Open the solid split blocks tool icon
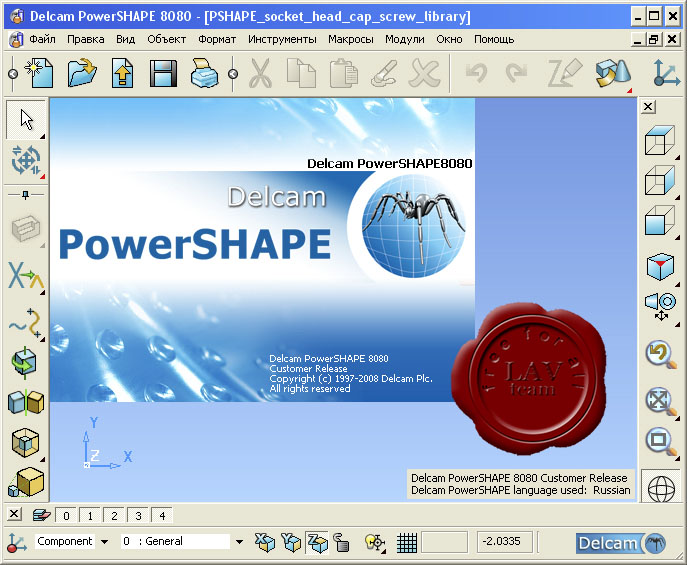Image resolution: width=687 pixels, height=565 pixels. pyautogui.click(x=26, y=402)
